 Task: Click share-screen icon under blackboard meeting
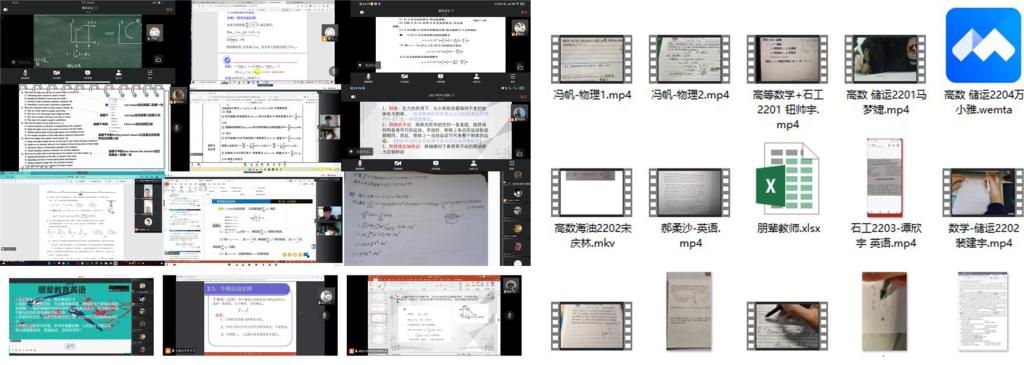click(88, 74)
